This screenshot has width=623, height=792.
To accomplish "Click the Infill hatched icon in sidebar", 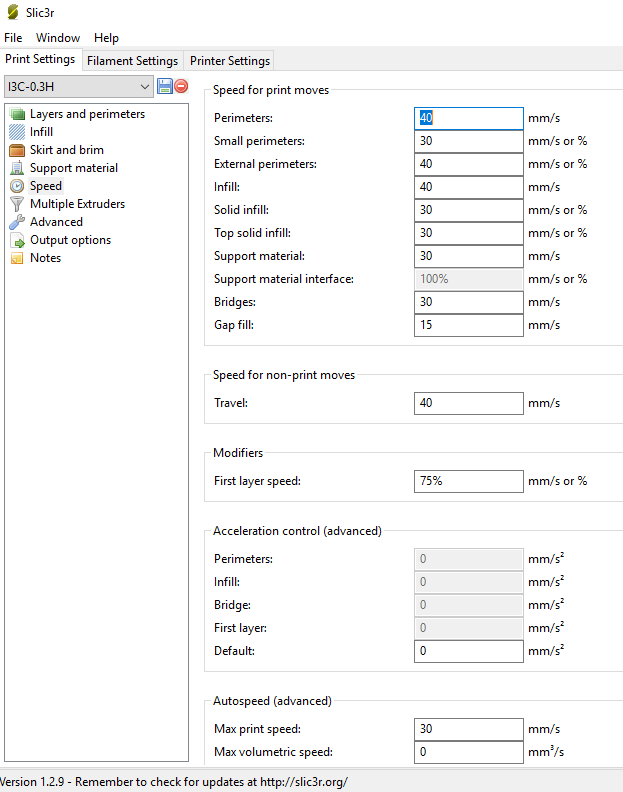I will 17,132.
